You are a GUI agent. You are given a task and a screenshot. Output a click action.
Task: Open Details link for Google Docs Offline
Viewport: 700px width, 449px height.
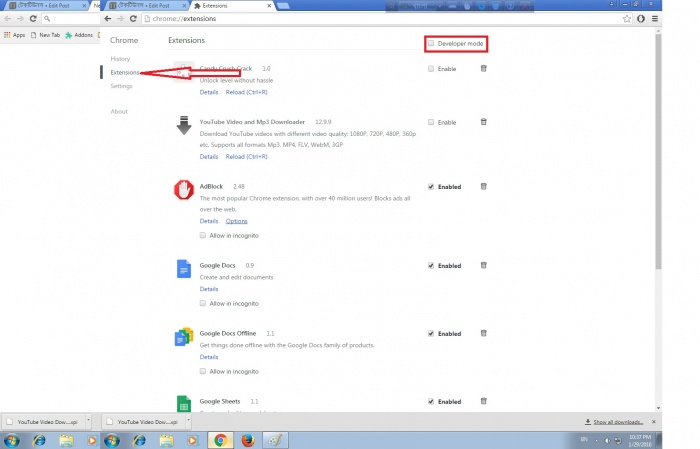click(209, 357)
